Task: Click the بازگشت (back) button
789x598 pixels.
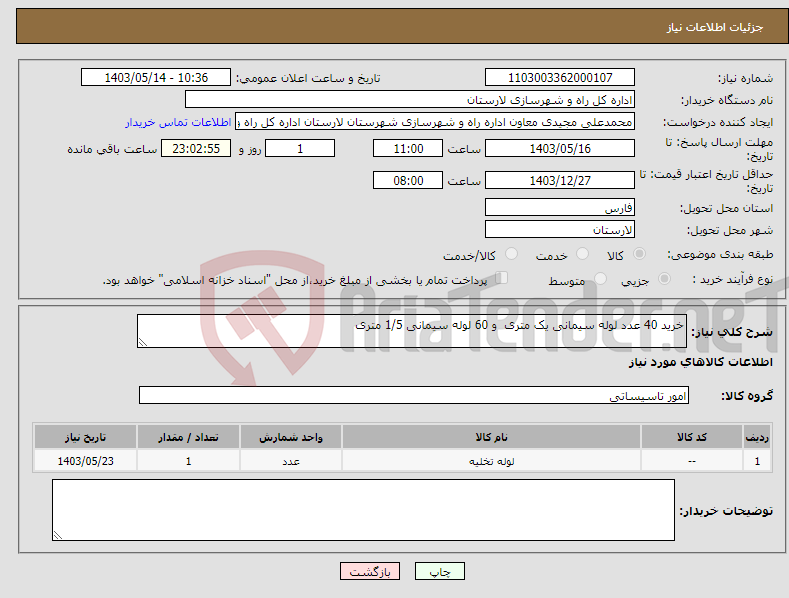Action: pos(370,571)
